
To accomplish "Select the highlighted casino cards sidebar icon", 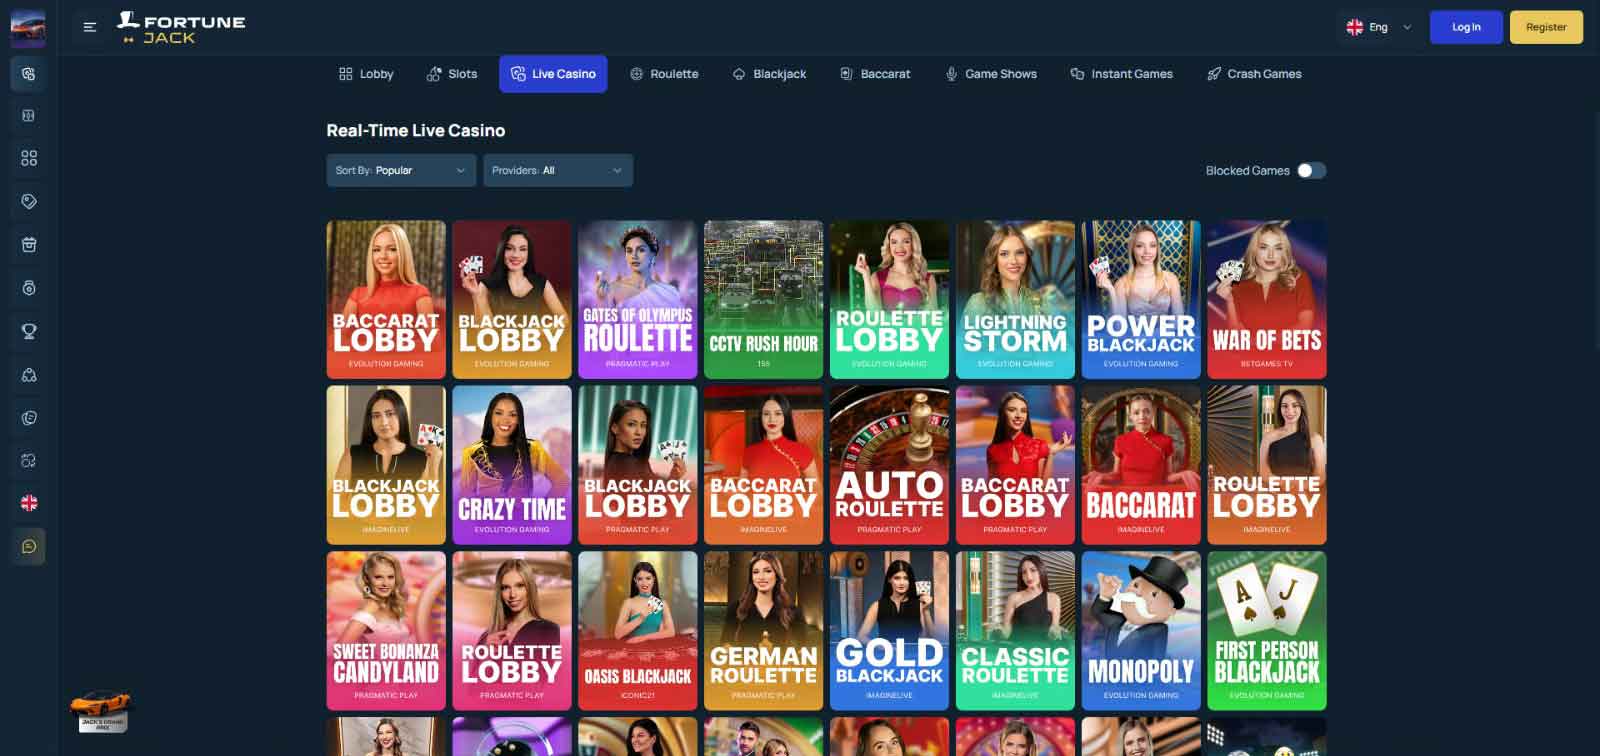I will pyautogui.click(x=28, y=74).
